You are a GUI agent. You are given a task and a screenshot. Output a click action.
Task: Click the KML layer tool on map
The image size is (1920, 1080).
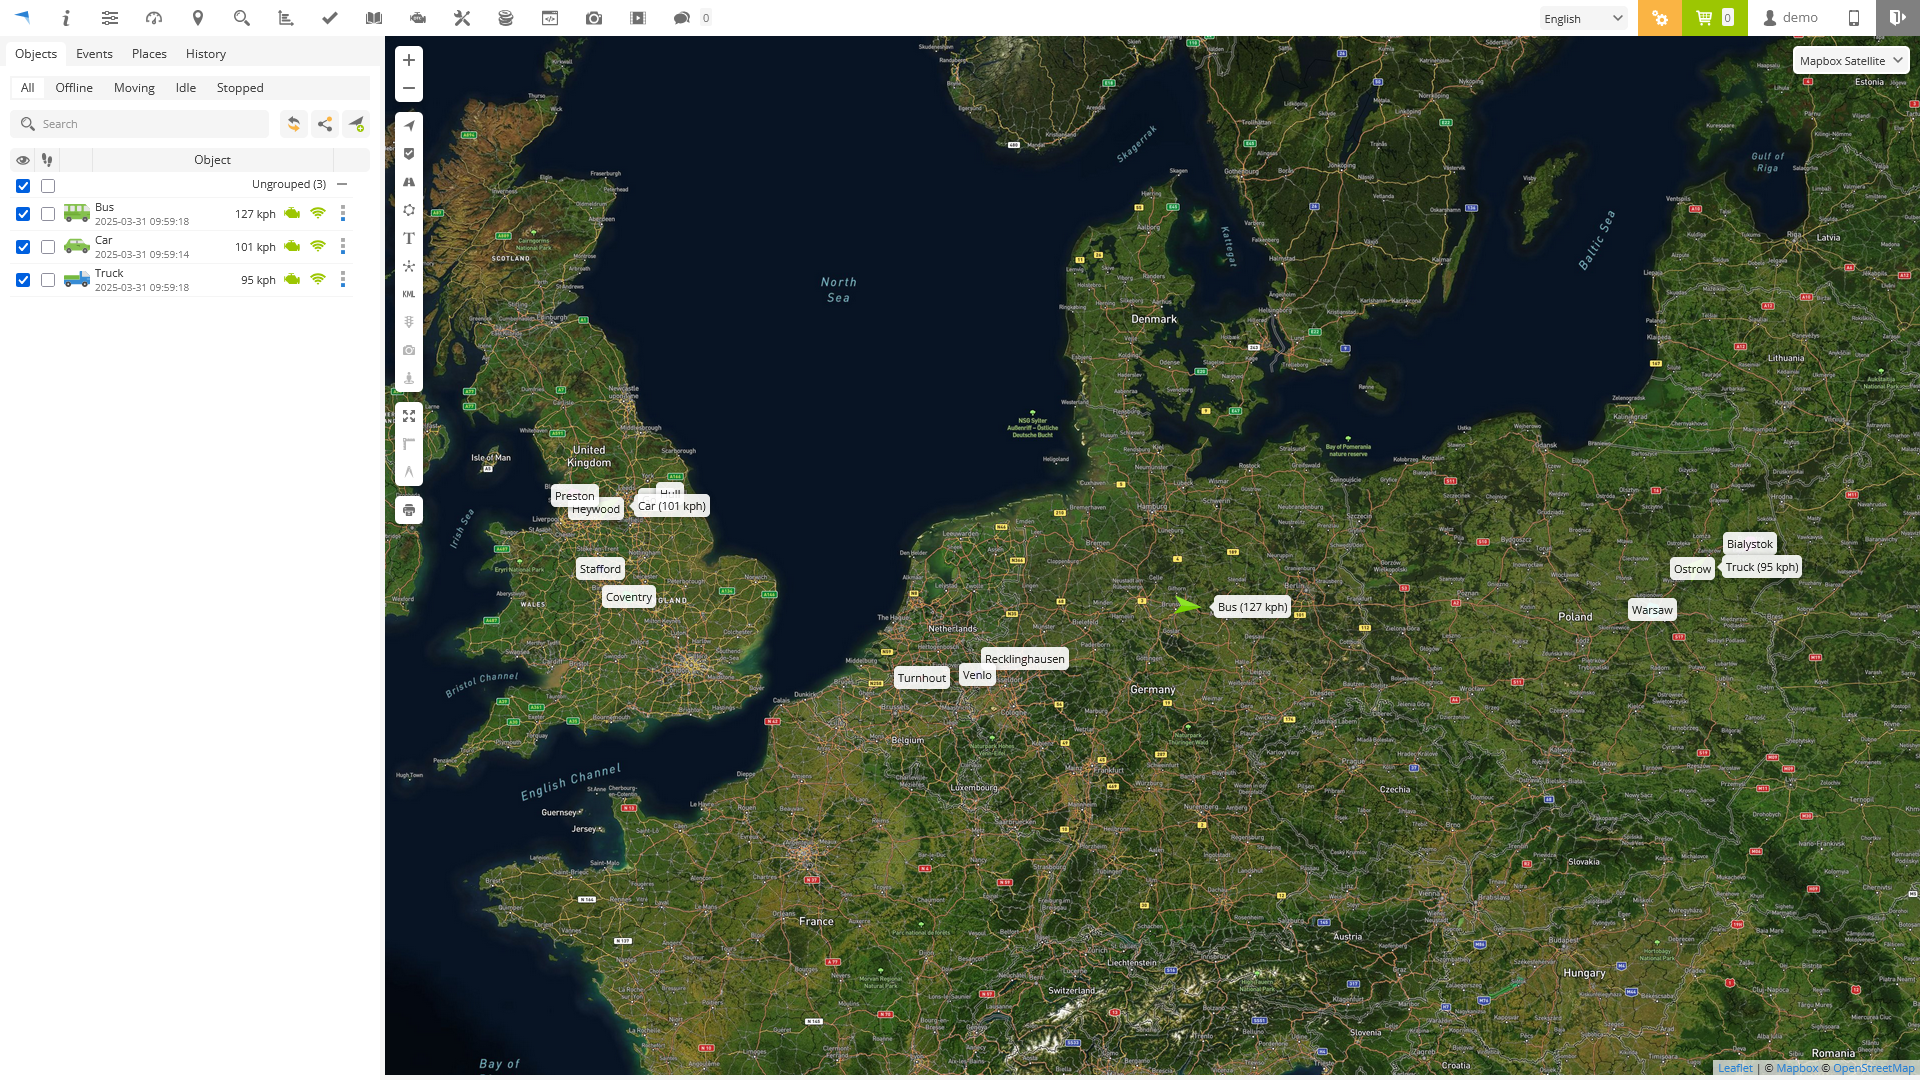click(409, 294)
